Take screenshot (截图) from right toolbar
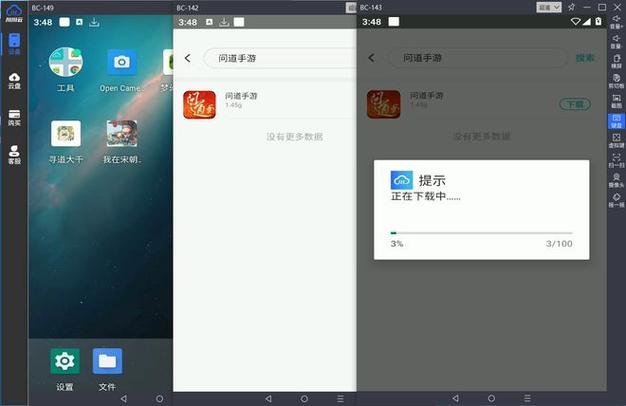This screenshot has width=626, height=406. (x=616, y=101)
